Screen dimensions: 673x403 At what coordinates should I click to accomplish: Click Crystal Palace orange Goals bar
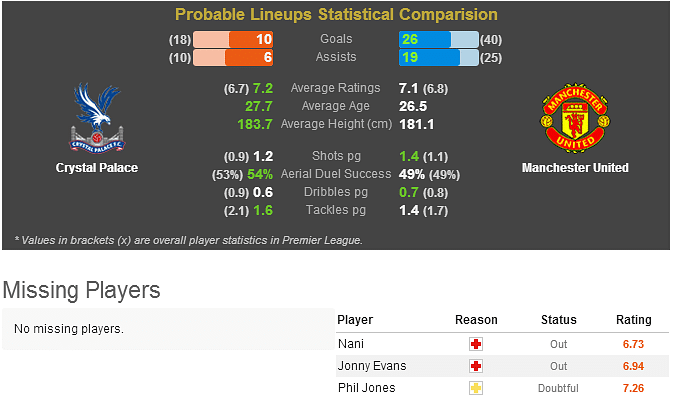[x=233, y=39]
